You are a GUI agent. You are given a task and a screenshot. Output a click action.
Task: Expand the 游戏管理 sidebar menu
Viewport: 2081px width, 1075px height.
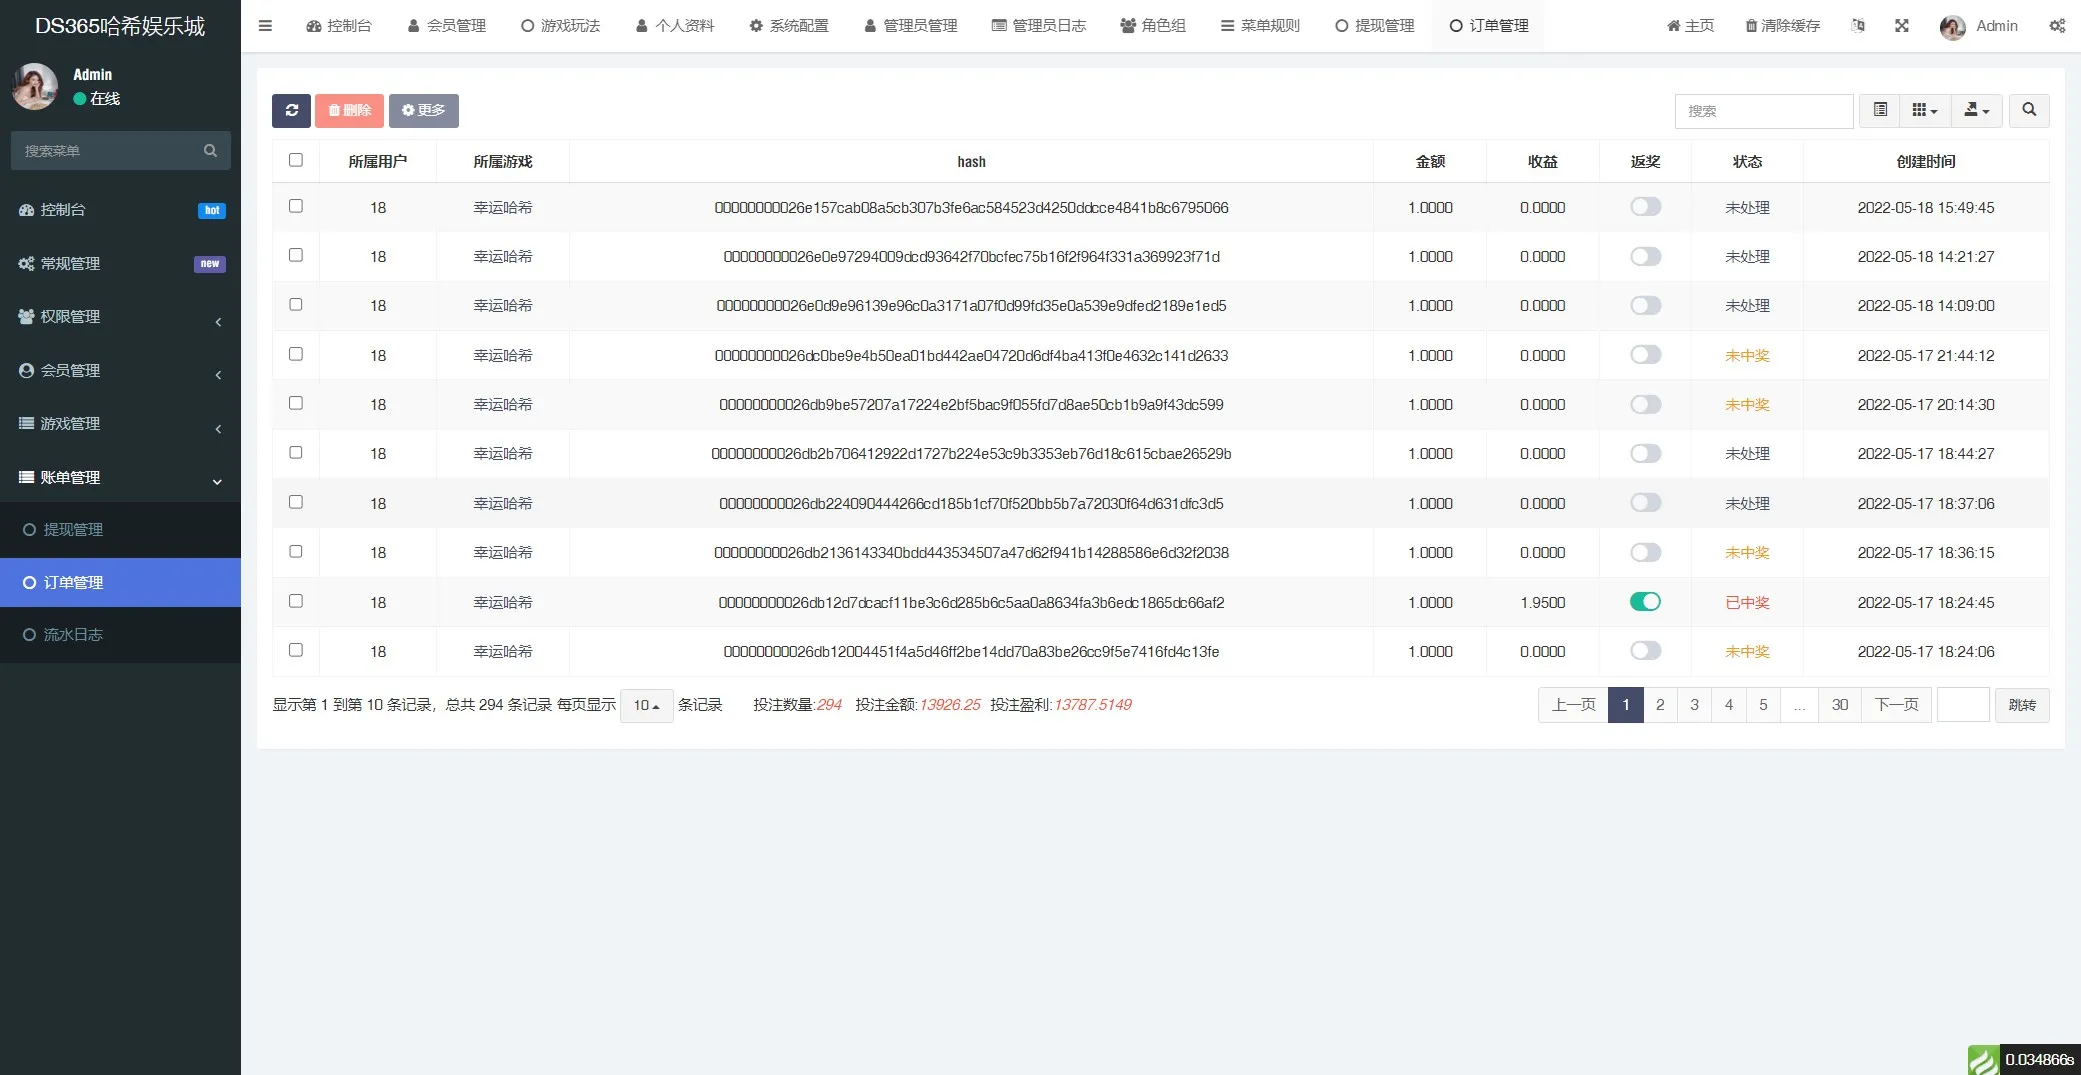click(x=119, y=423)
